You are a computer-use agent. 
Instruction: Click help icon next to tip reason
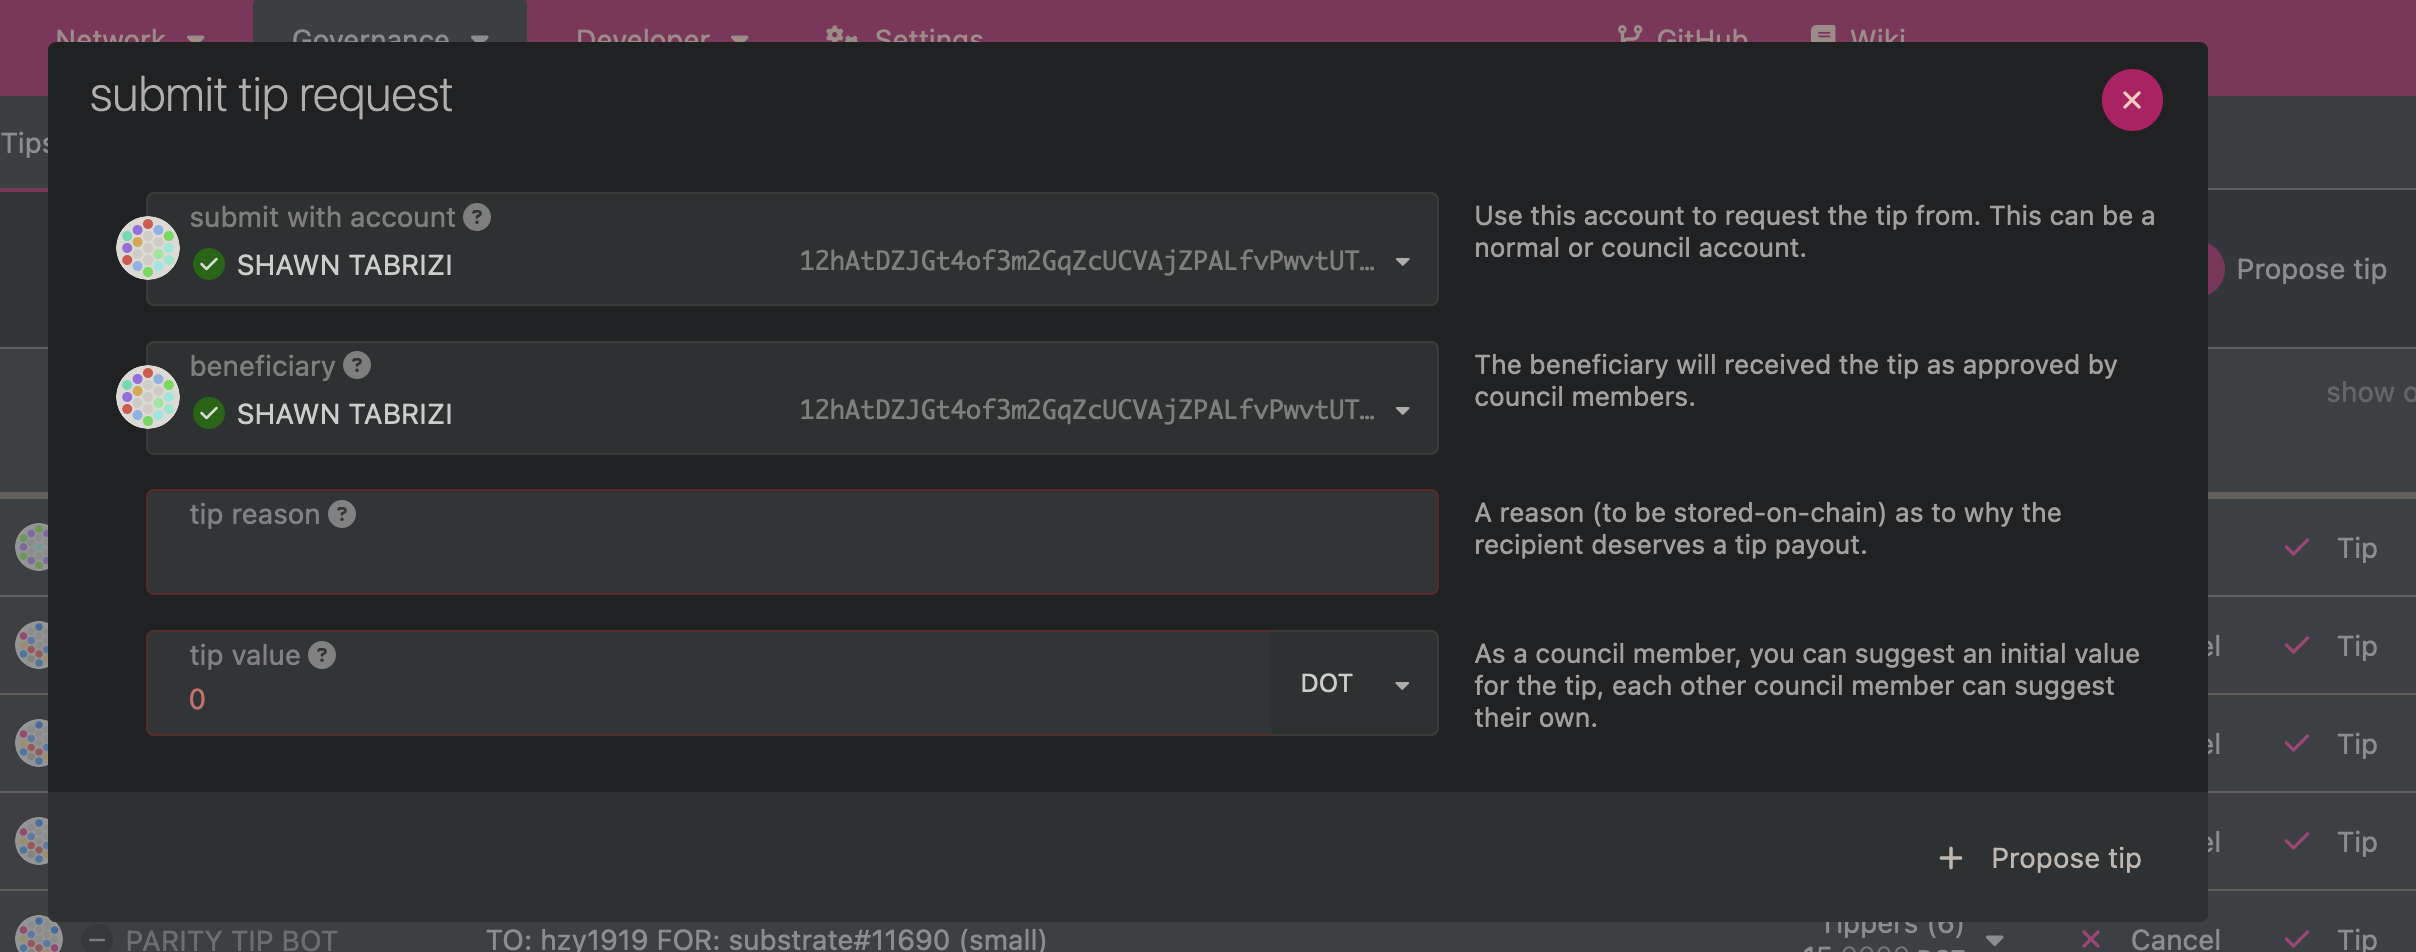click(x=342, y=514)
